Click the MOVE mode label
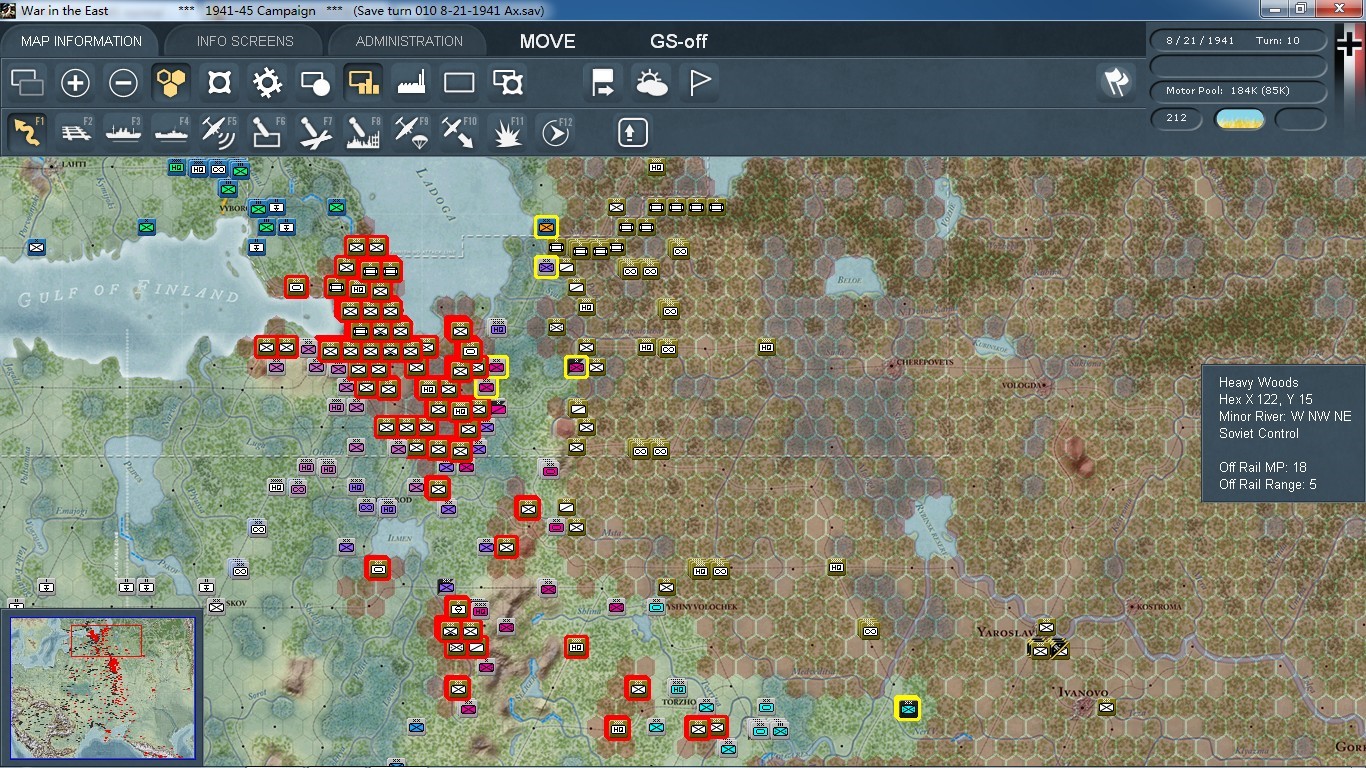 (548, 41)
